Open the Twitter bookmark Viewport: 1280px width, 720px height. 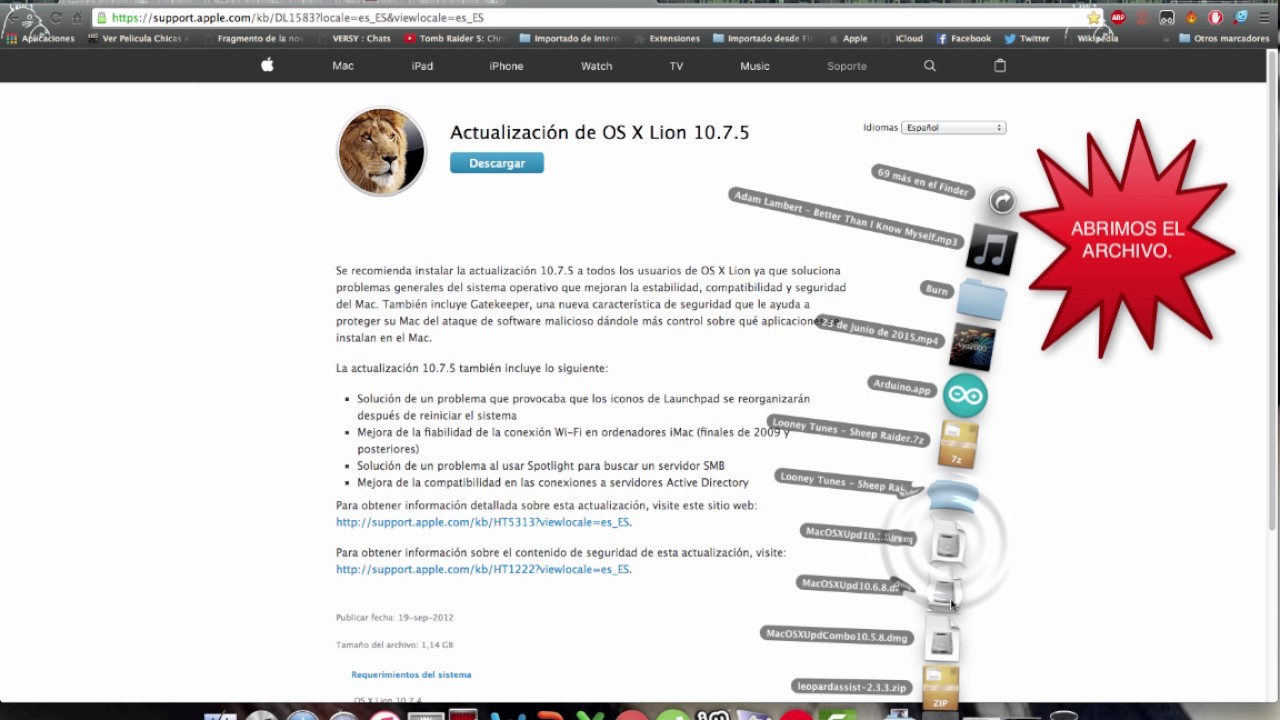point(1027,38)
